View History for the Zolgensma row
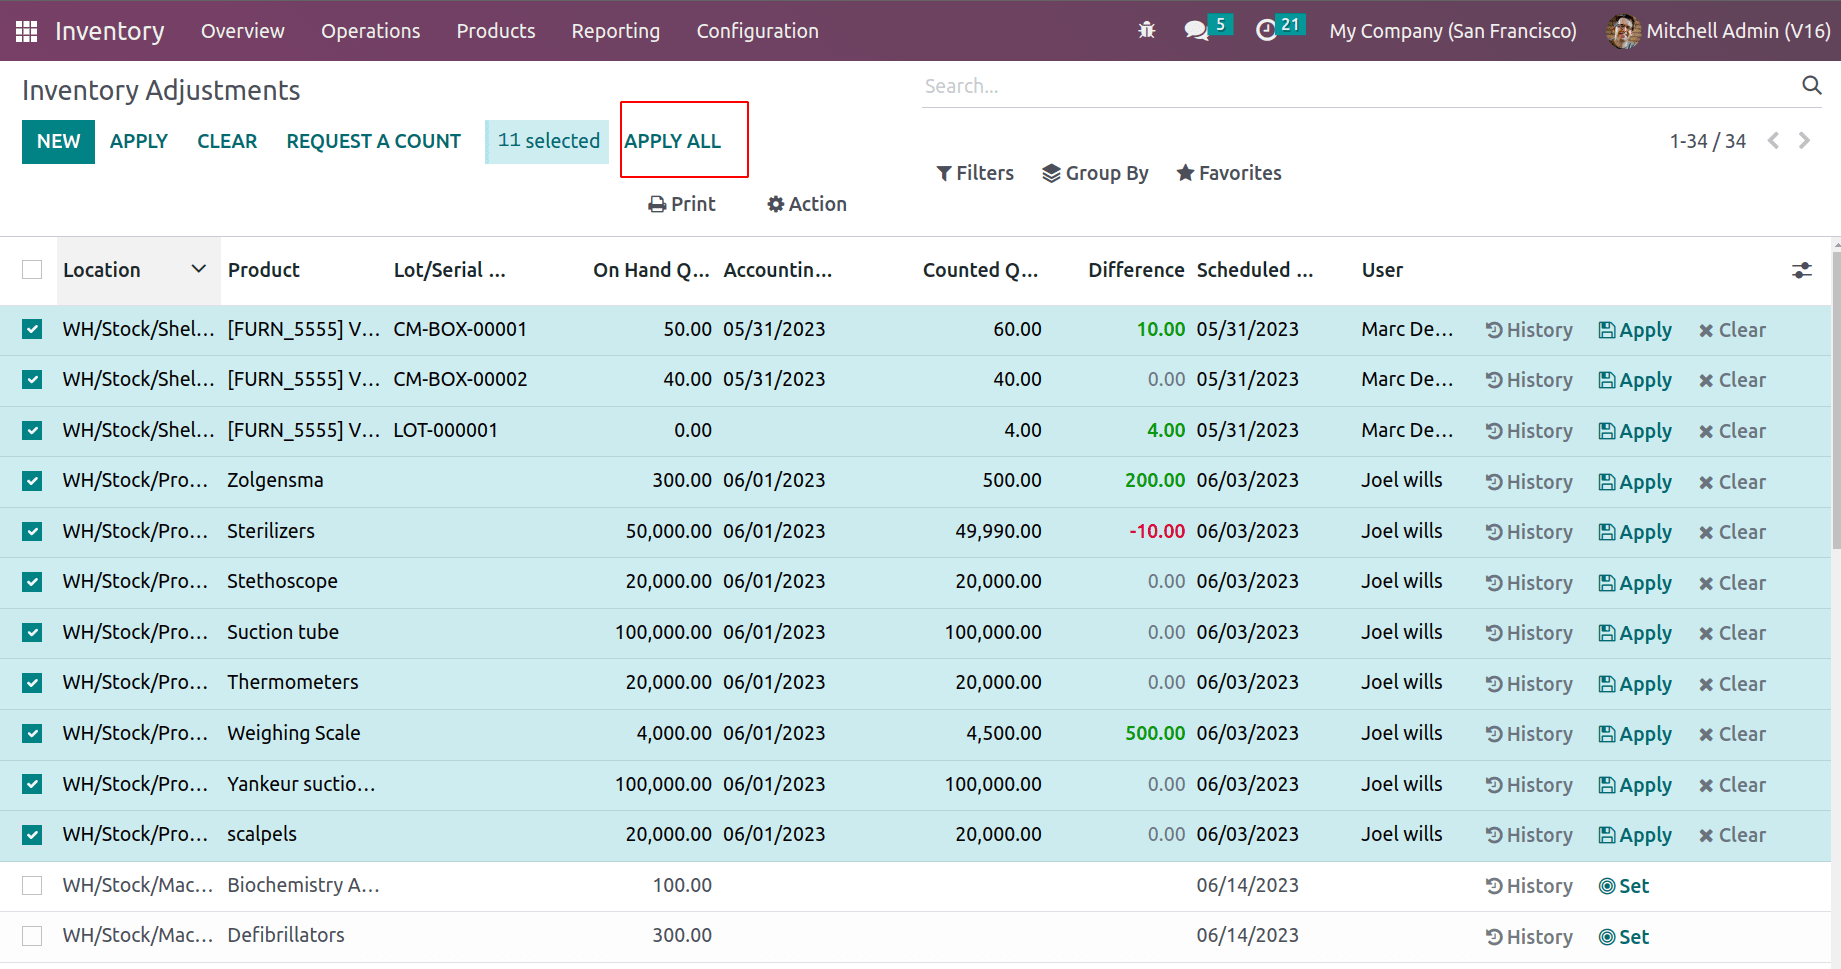 pyautogui.click(x=1528, y=481)
